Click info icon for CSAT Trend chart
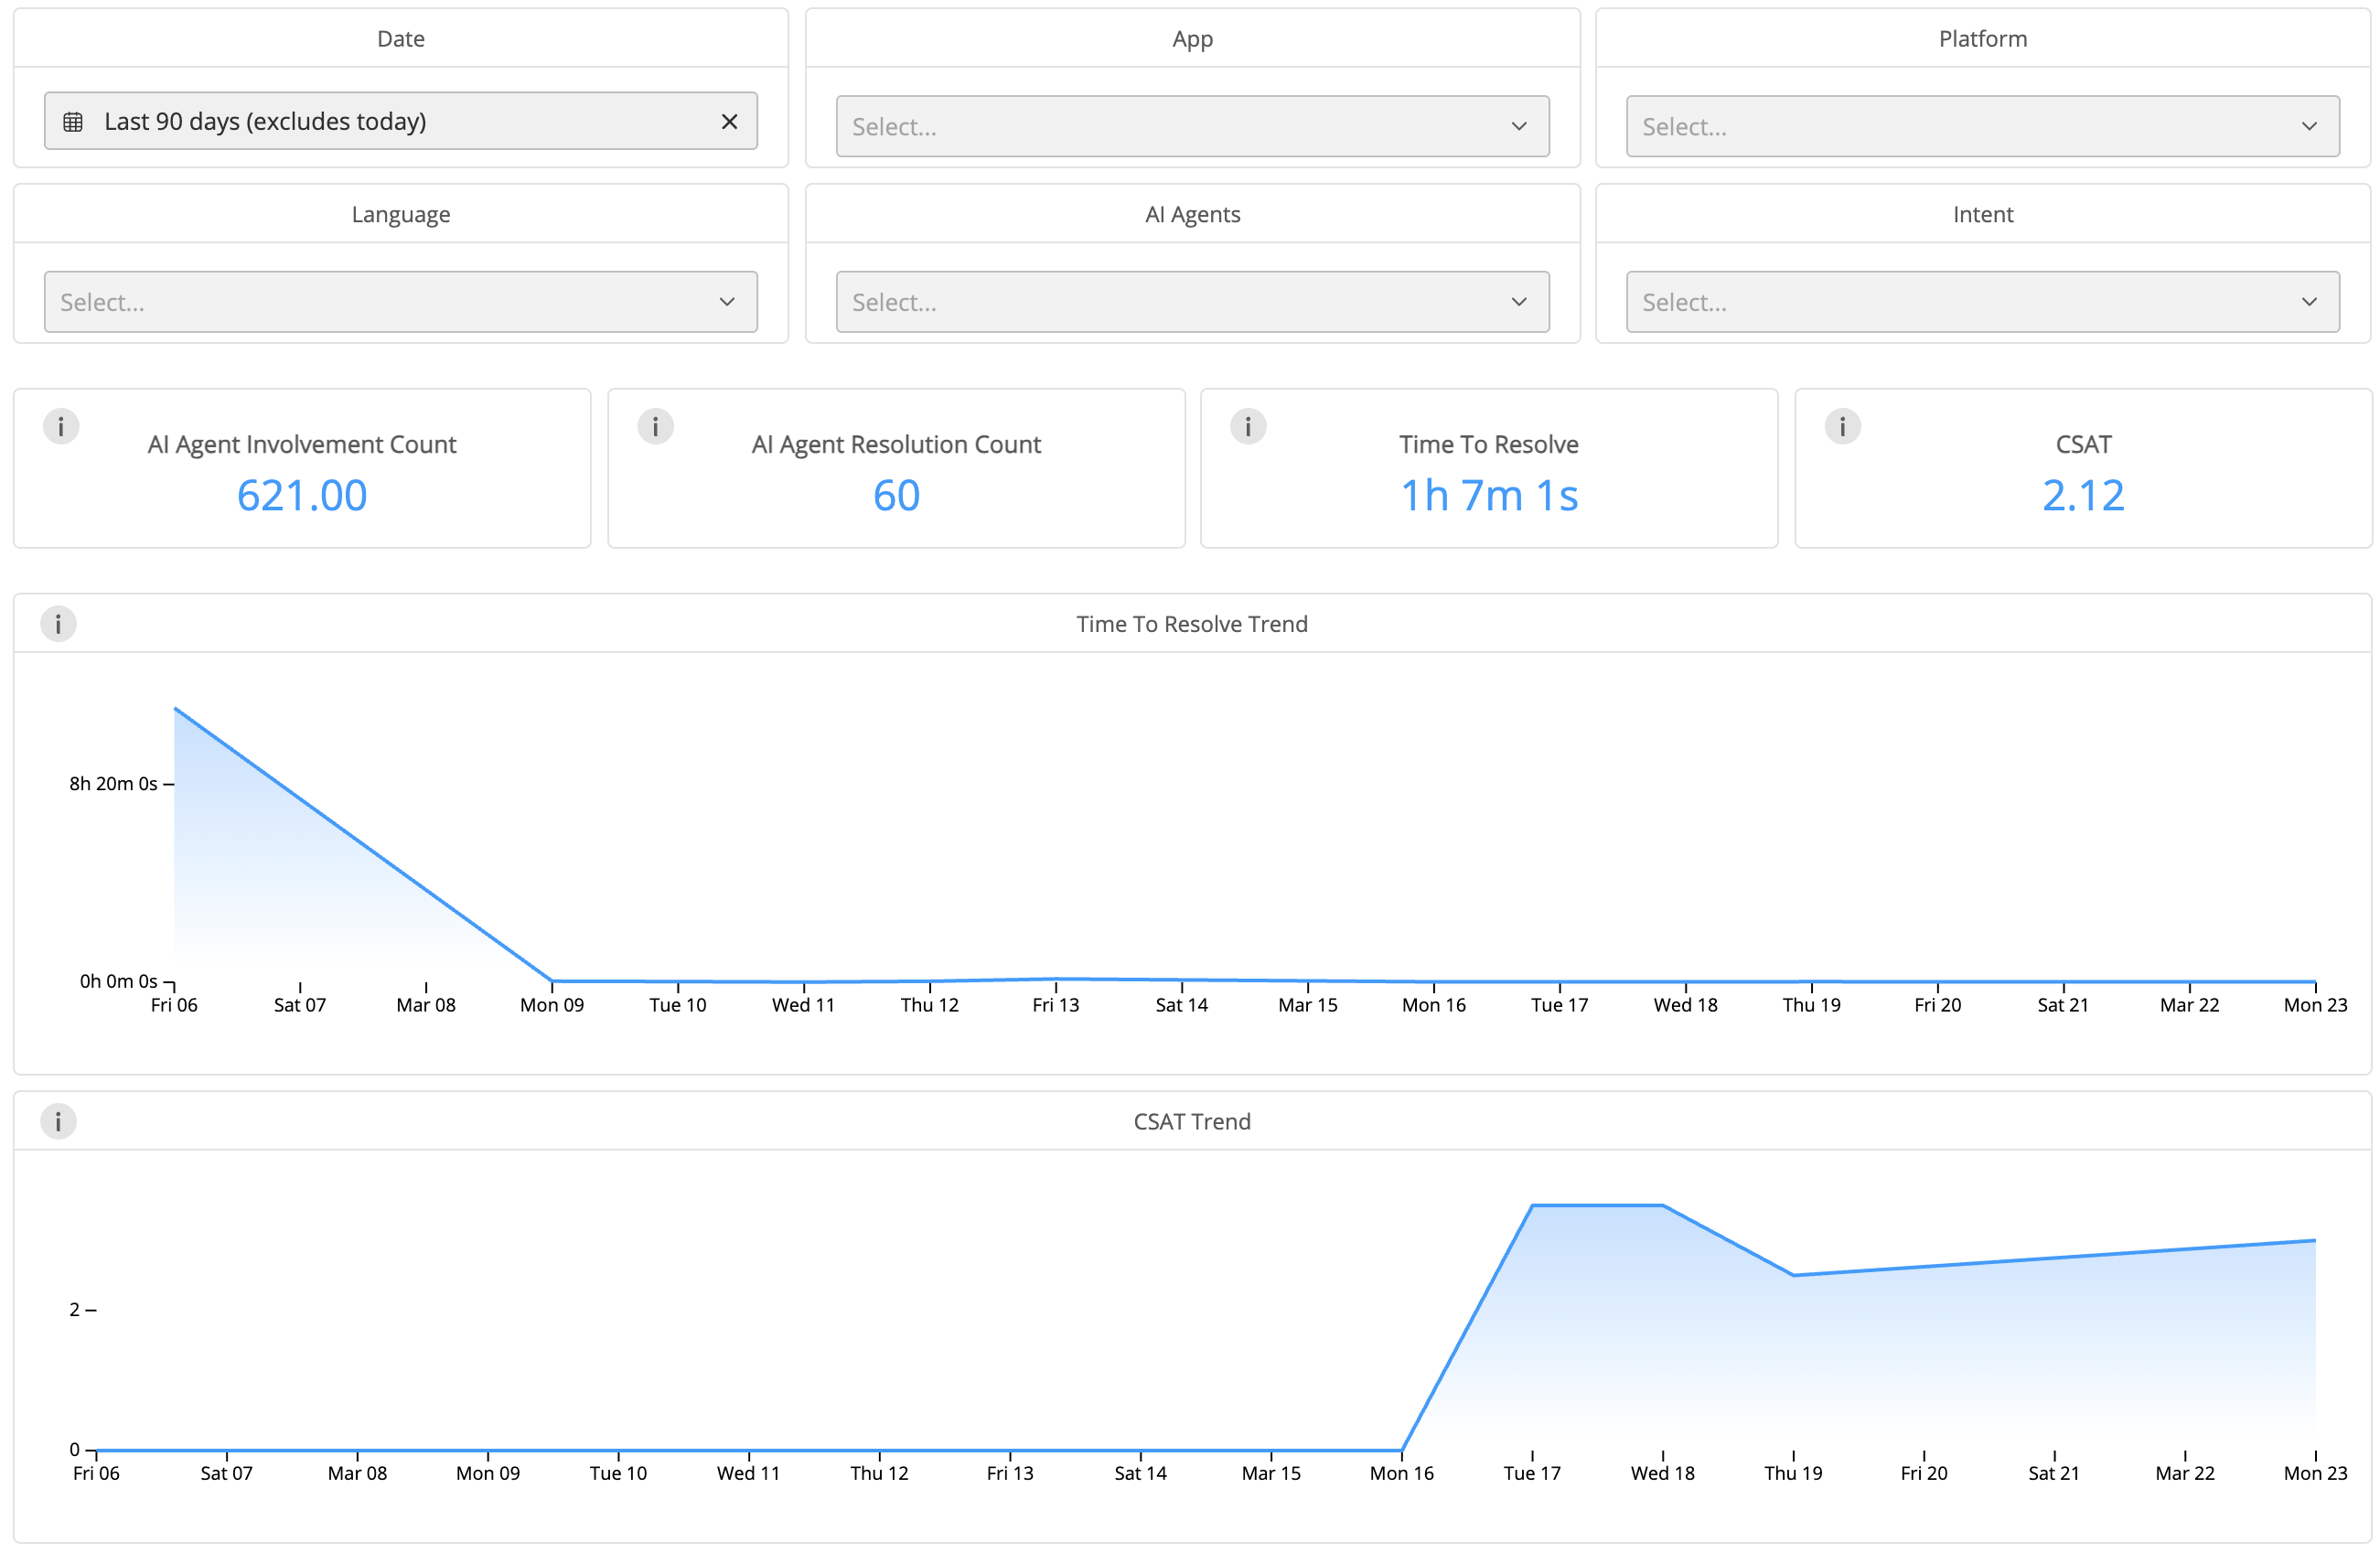This screenshot has width=2380, height=1553. tap(58, 1121)
